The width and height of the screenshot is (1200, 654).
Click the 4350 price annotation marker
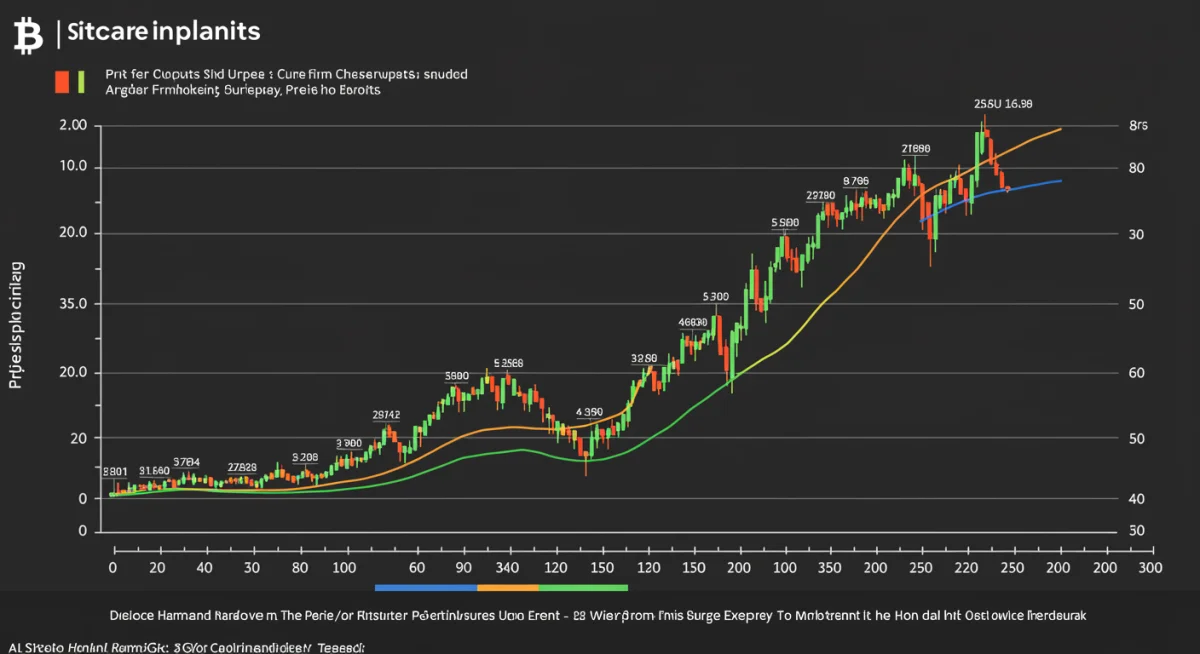(589, 410)
